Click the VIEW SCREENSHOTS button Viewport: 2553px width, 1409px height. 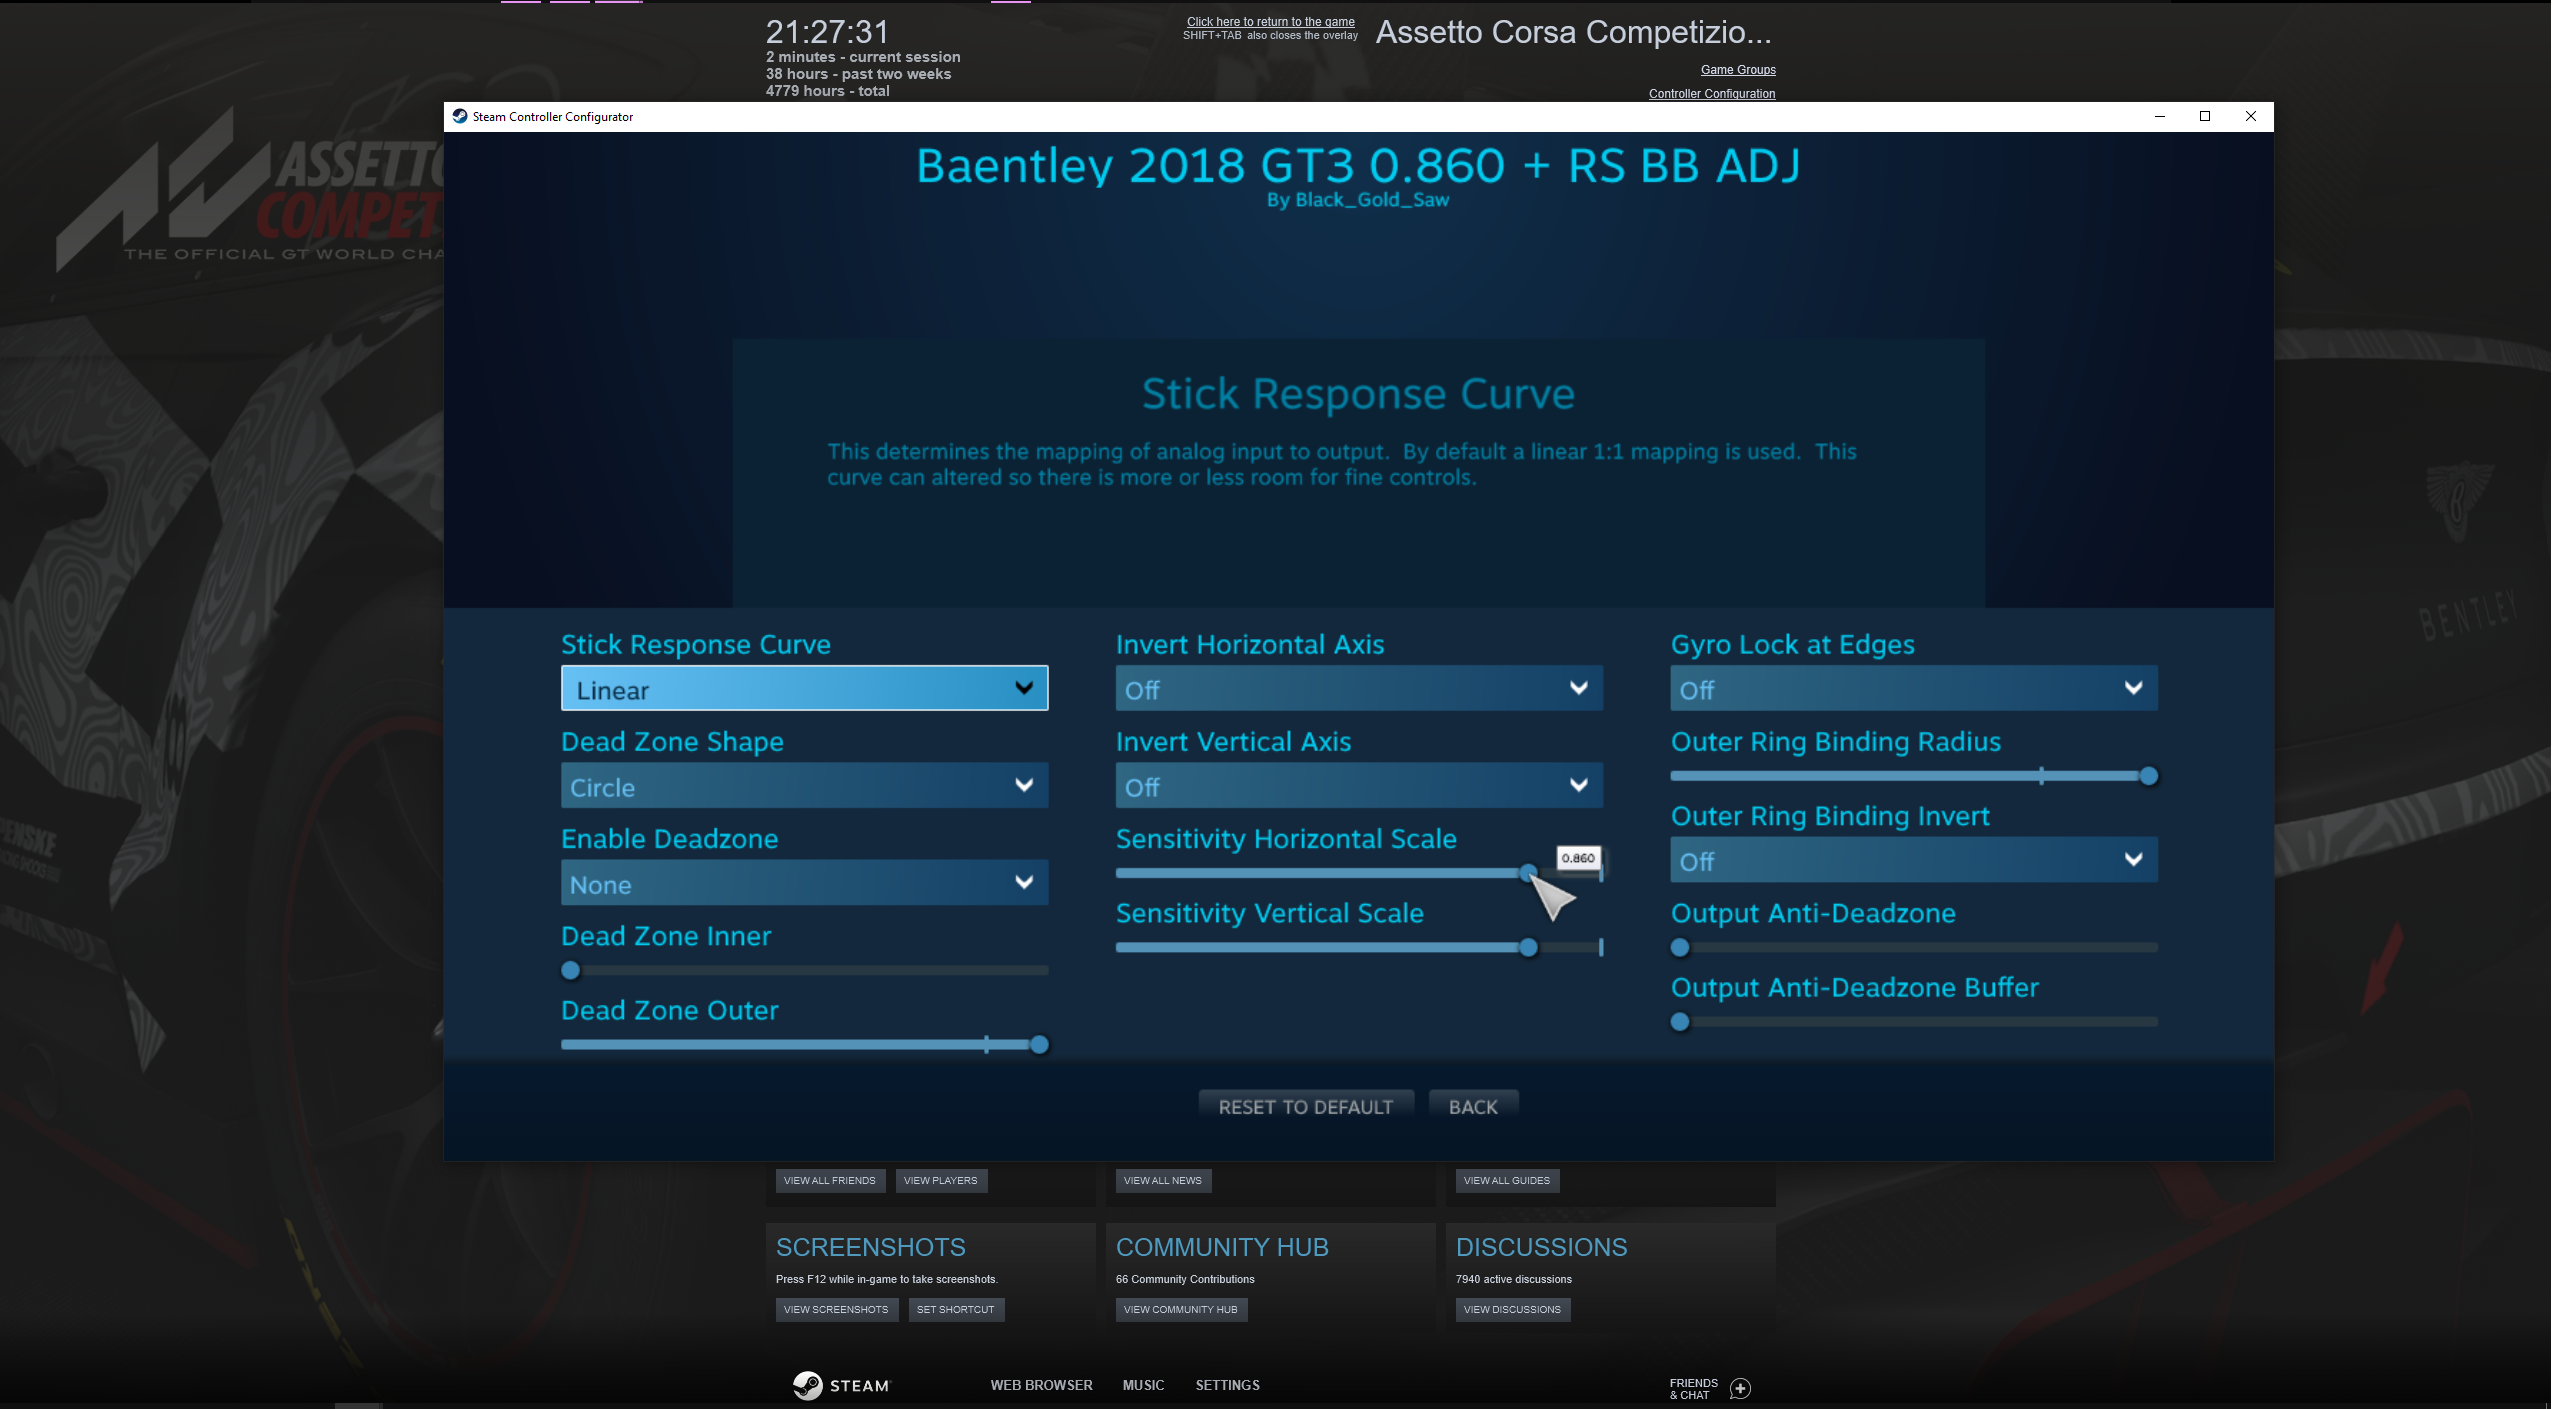tap(836, 1310)
